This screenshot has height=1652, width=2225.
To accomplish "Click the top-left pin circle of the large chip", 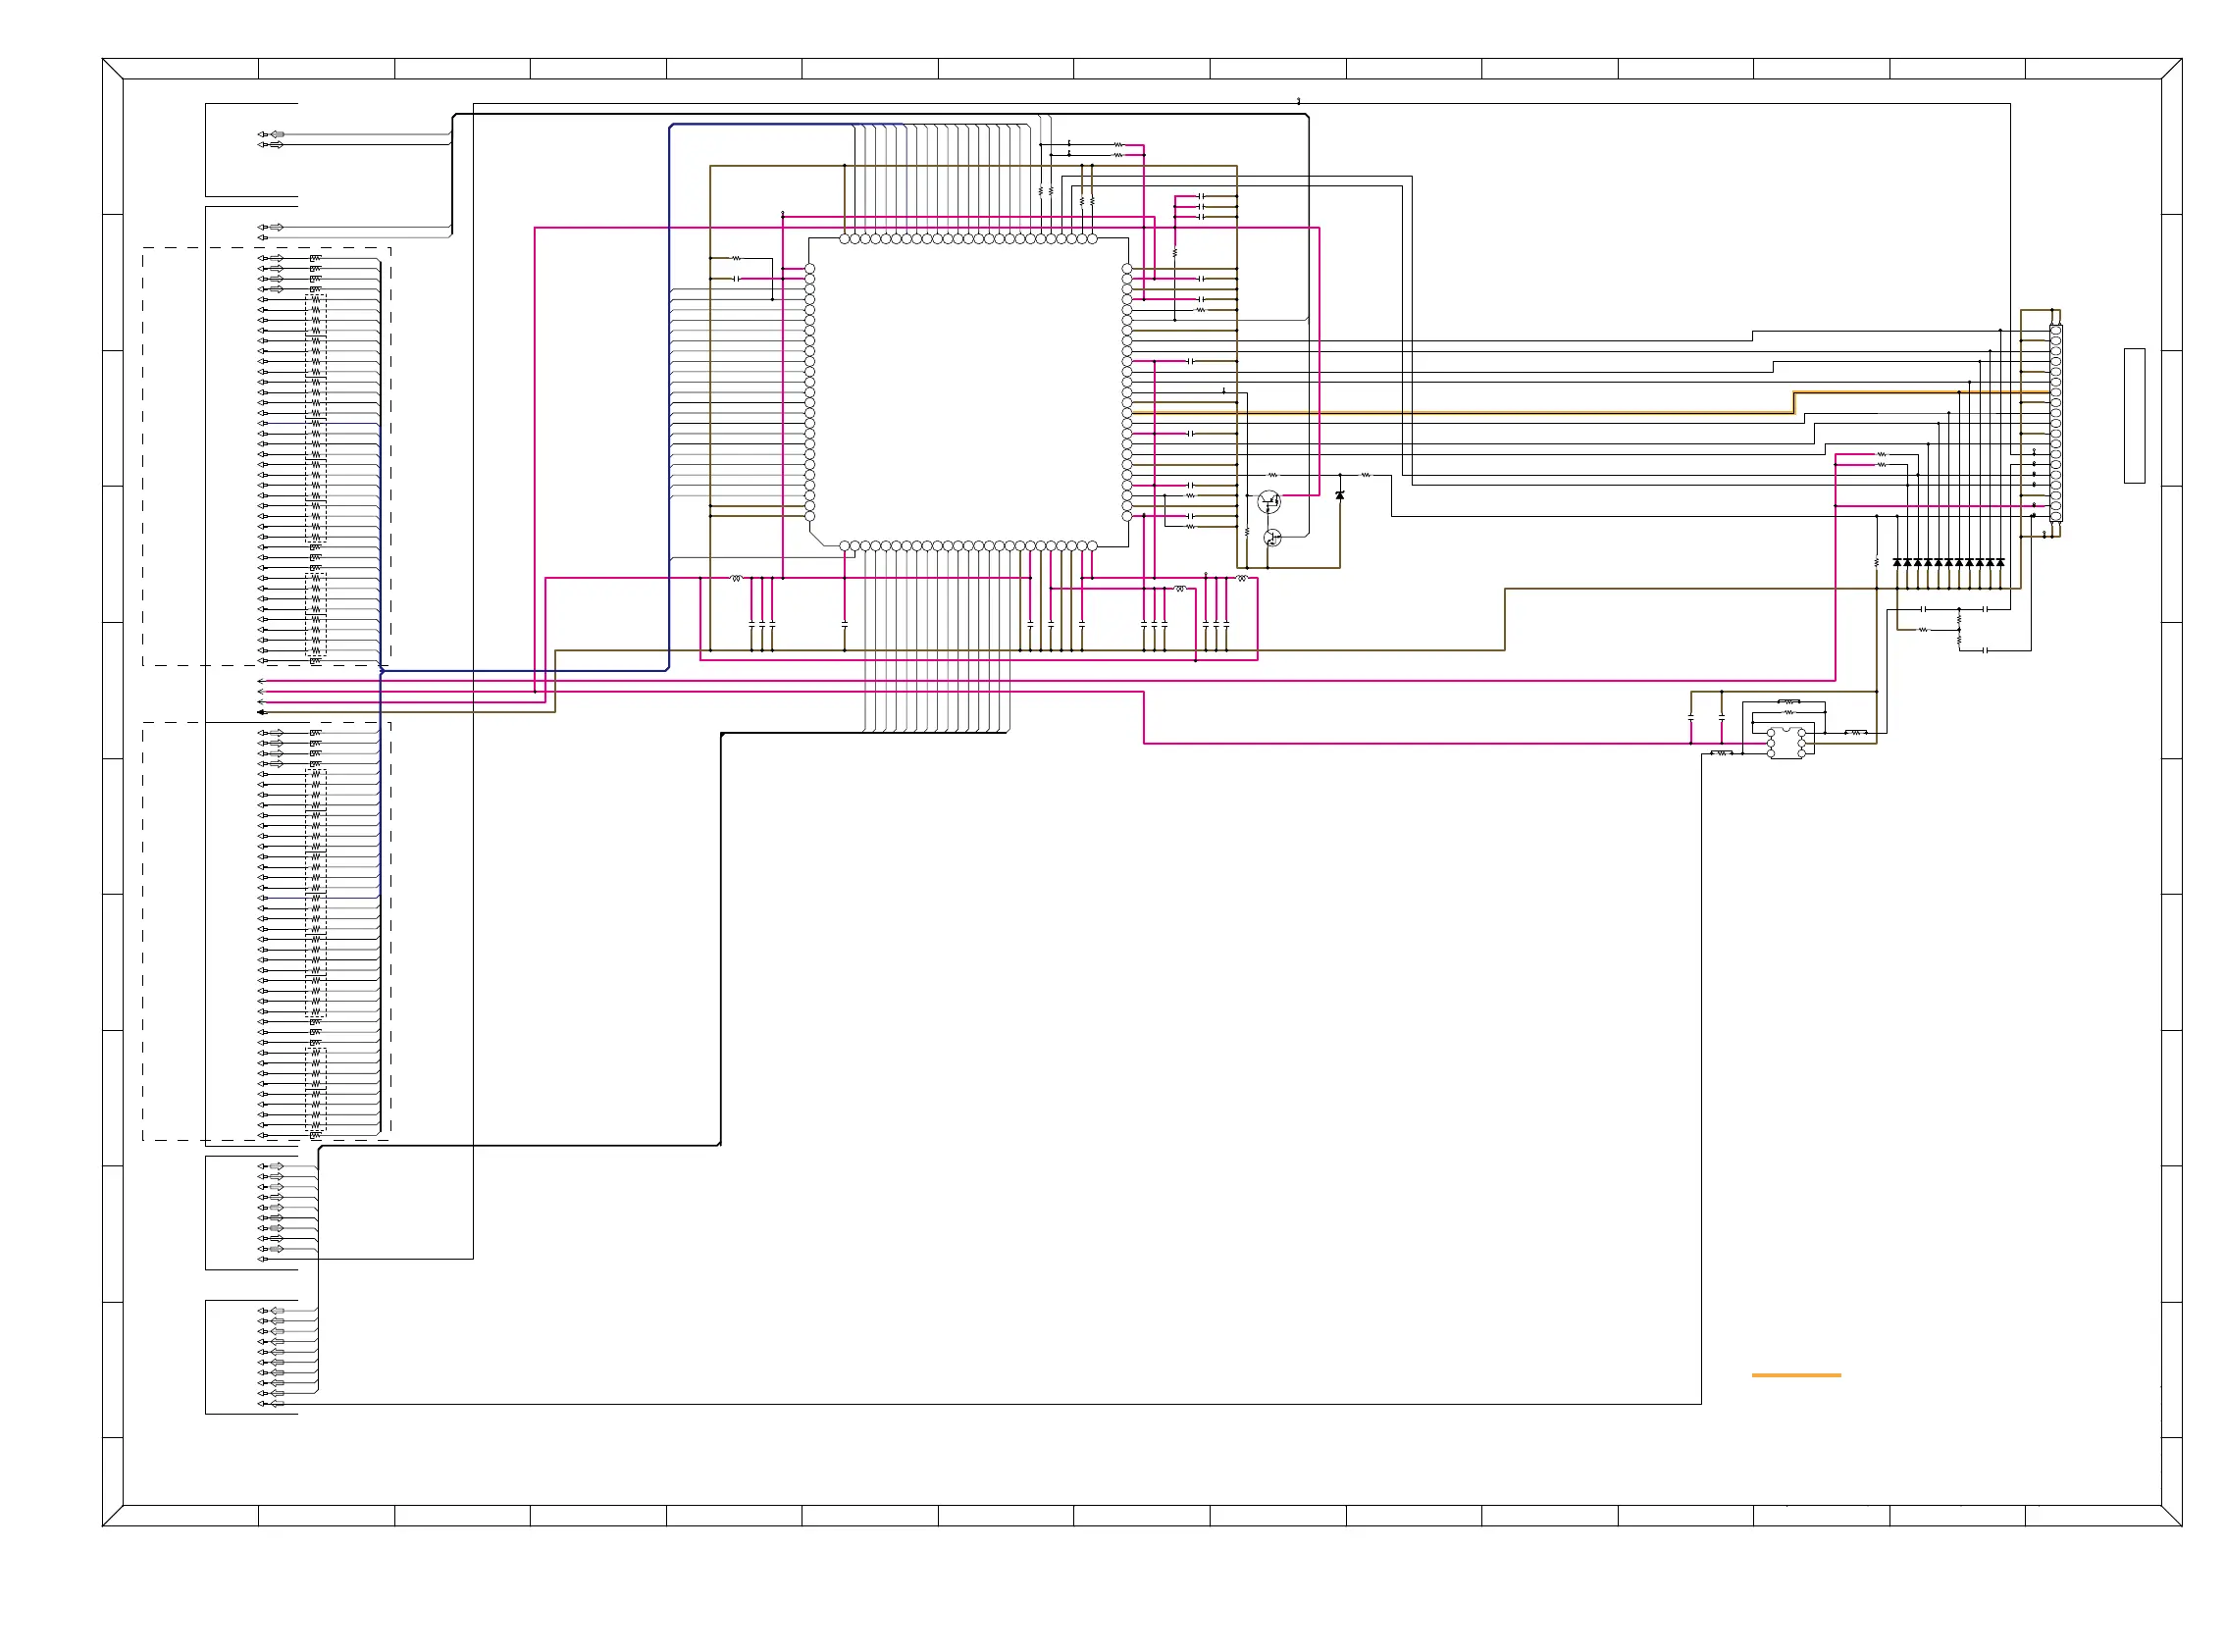I will pos(845,239).
